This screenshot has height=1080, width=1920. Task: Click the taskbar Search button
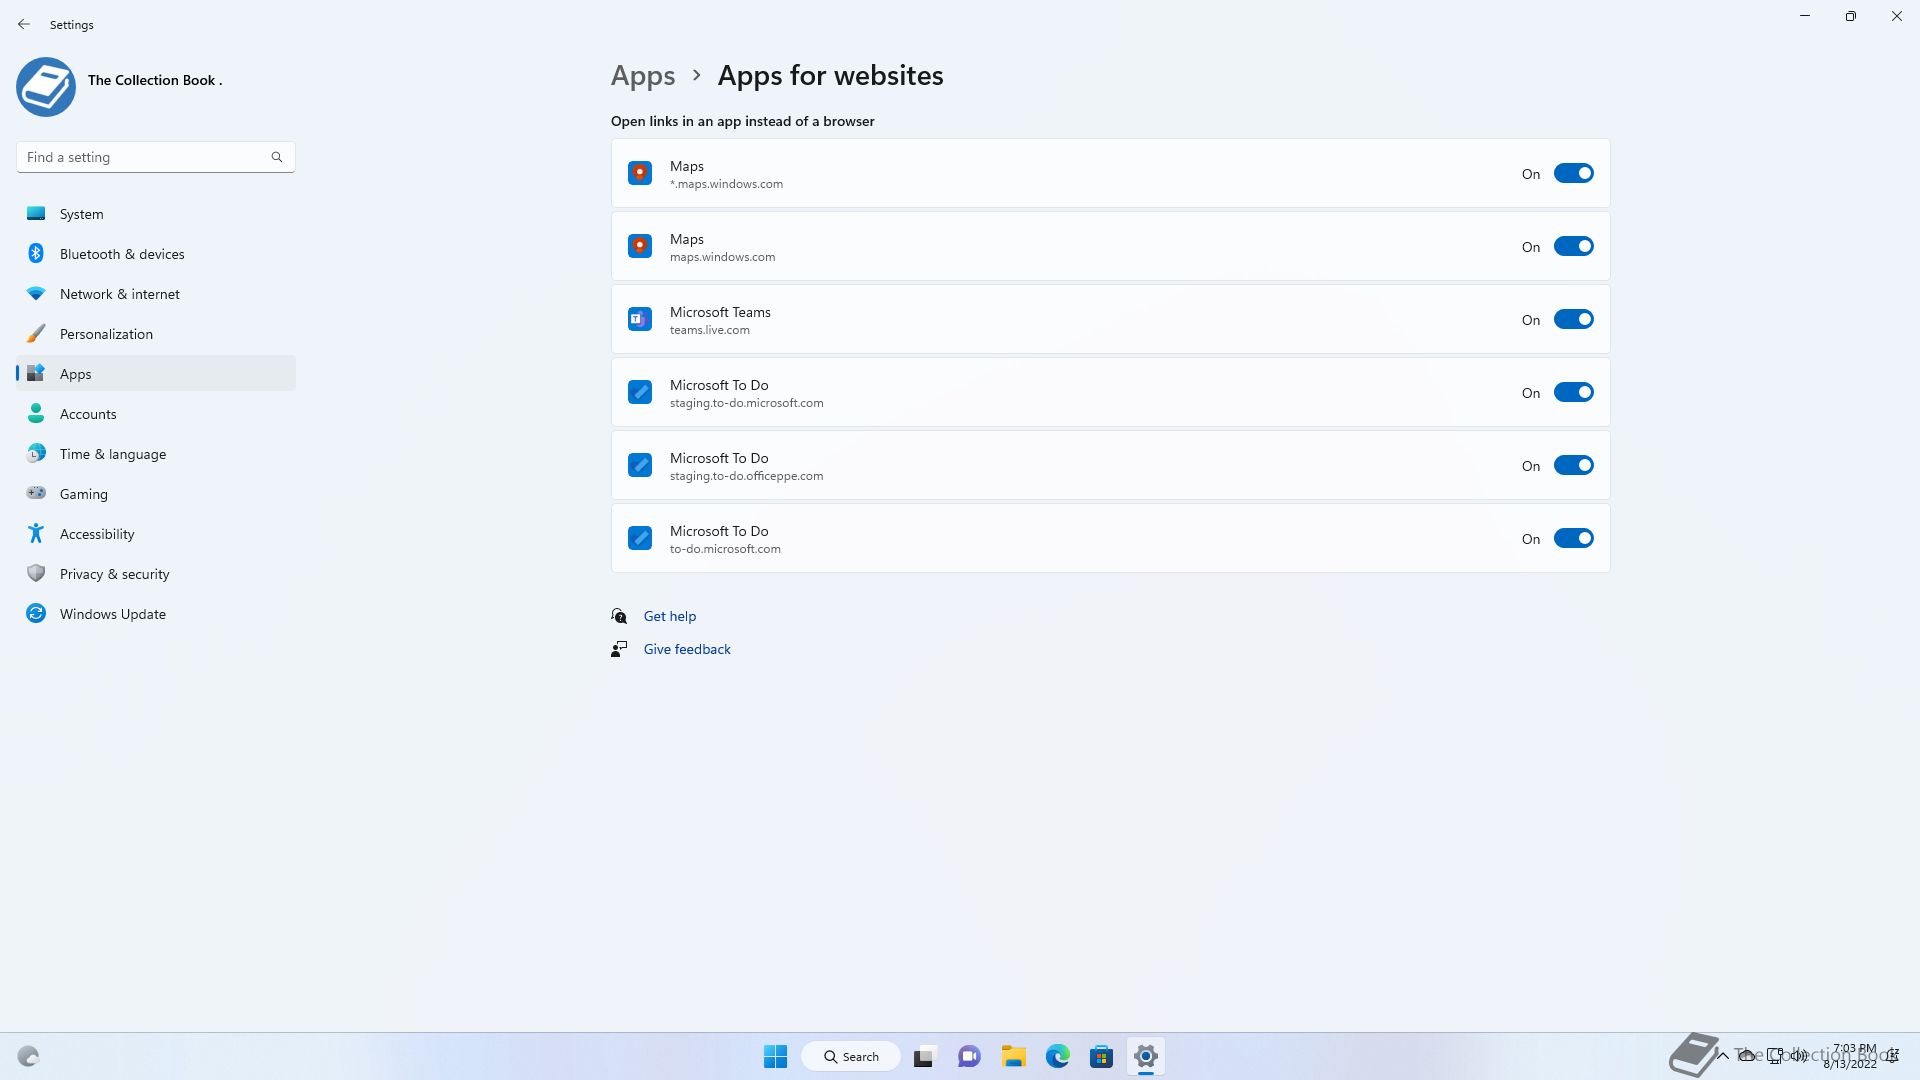[x=851, y=1056]
